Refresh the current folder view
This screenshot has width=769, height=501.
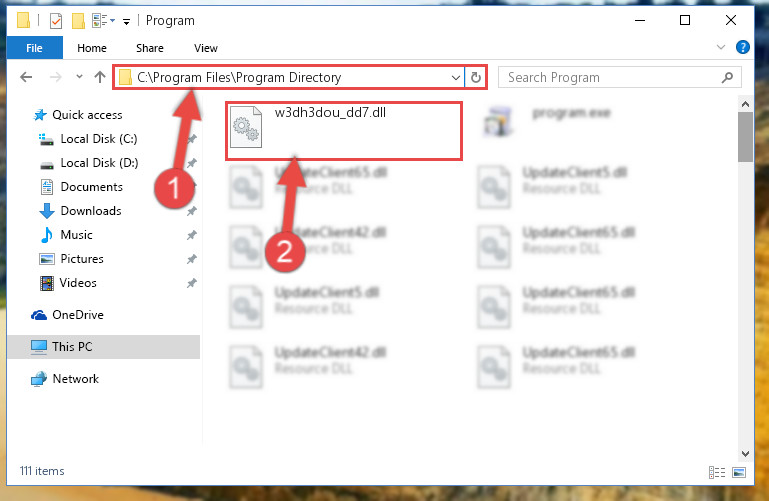475,77
